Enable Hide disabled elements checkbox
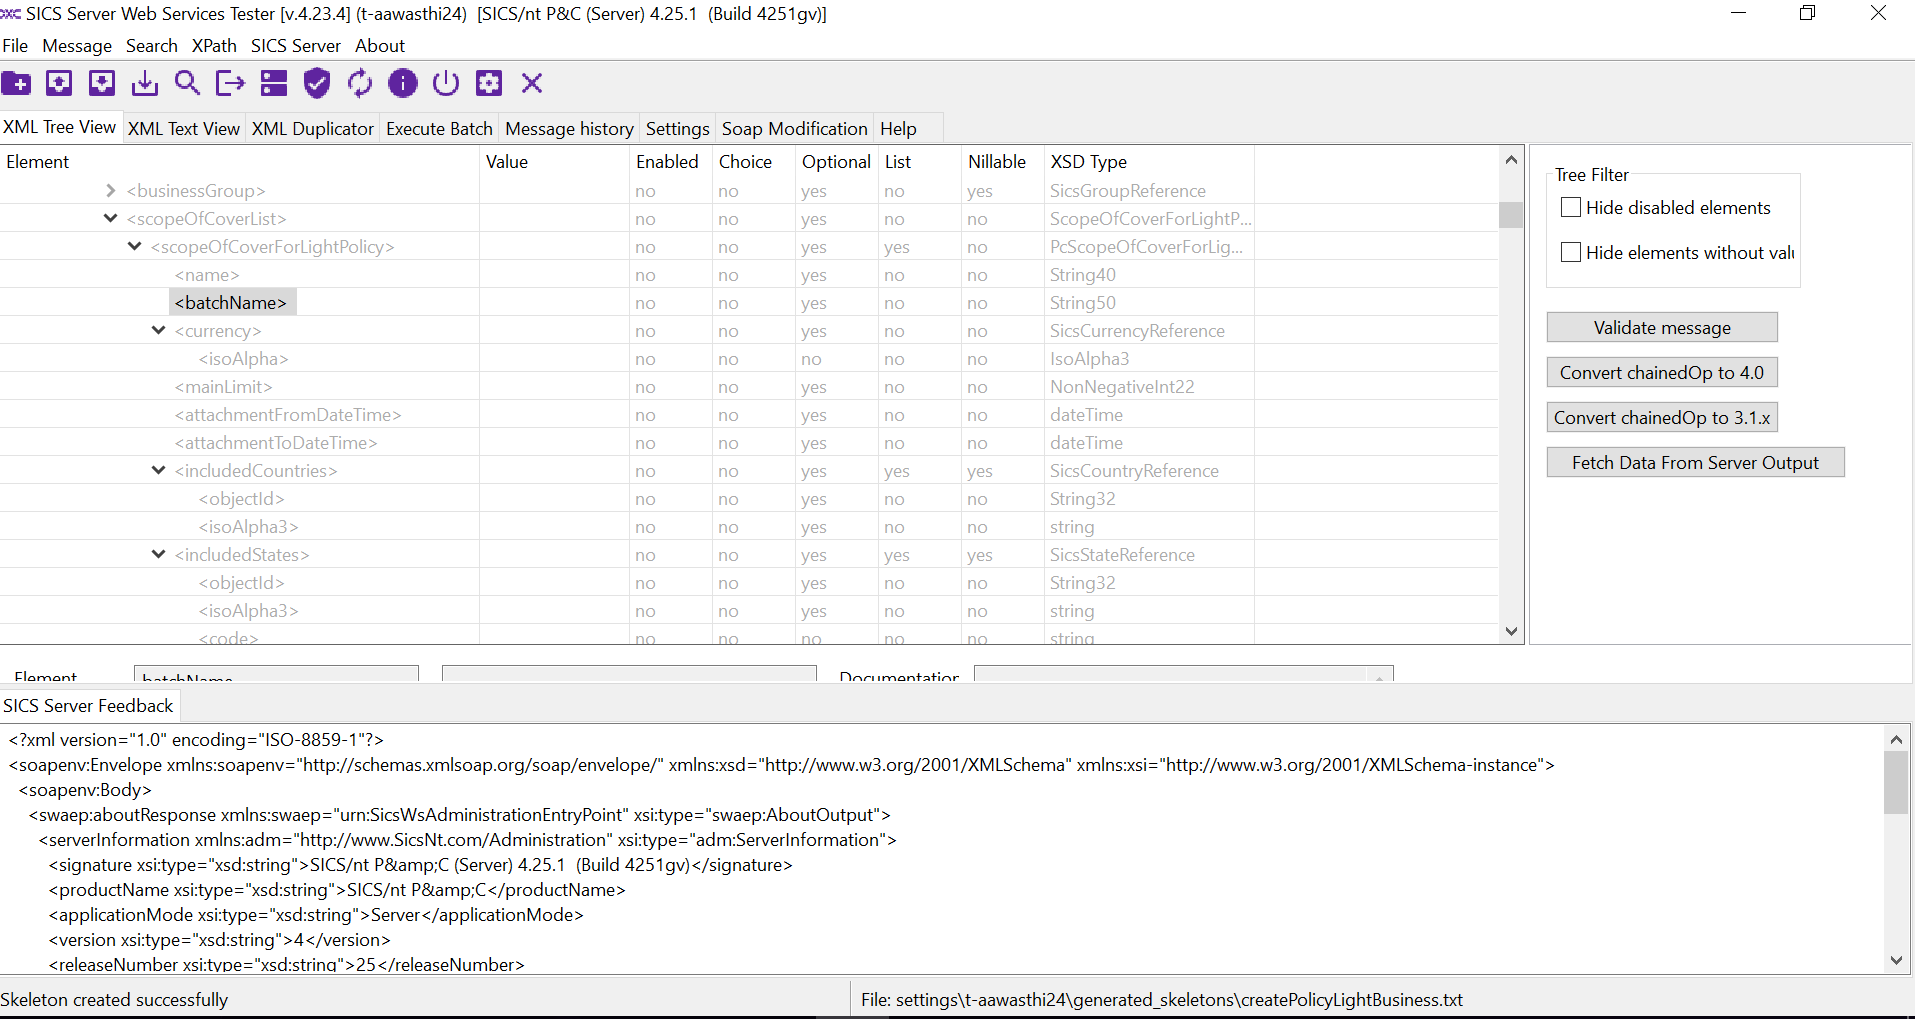Image resolution: width=1915 pixels, height=1019 pixels. tap(1571, 208)
